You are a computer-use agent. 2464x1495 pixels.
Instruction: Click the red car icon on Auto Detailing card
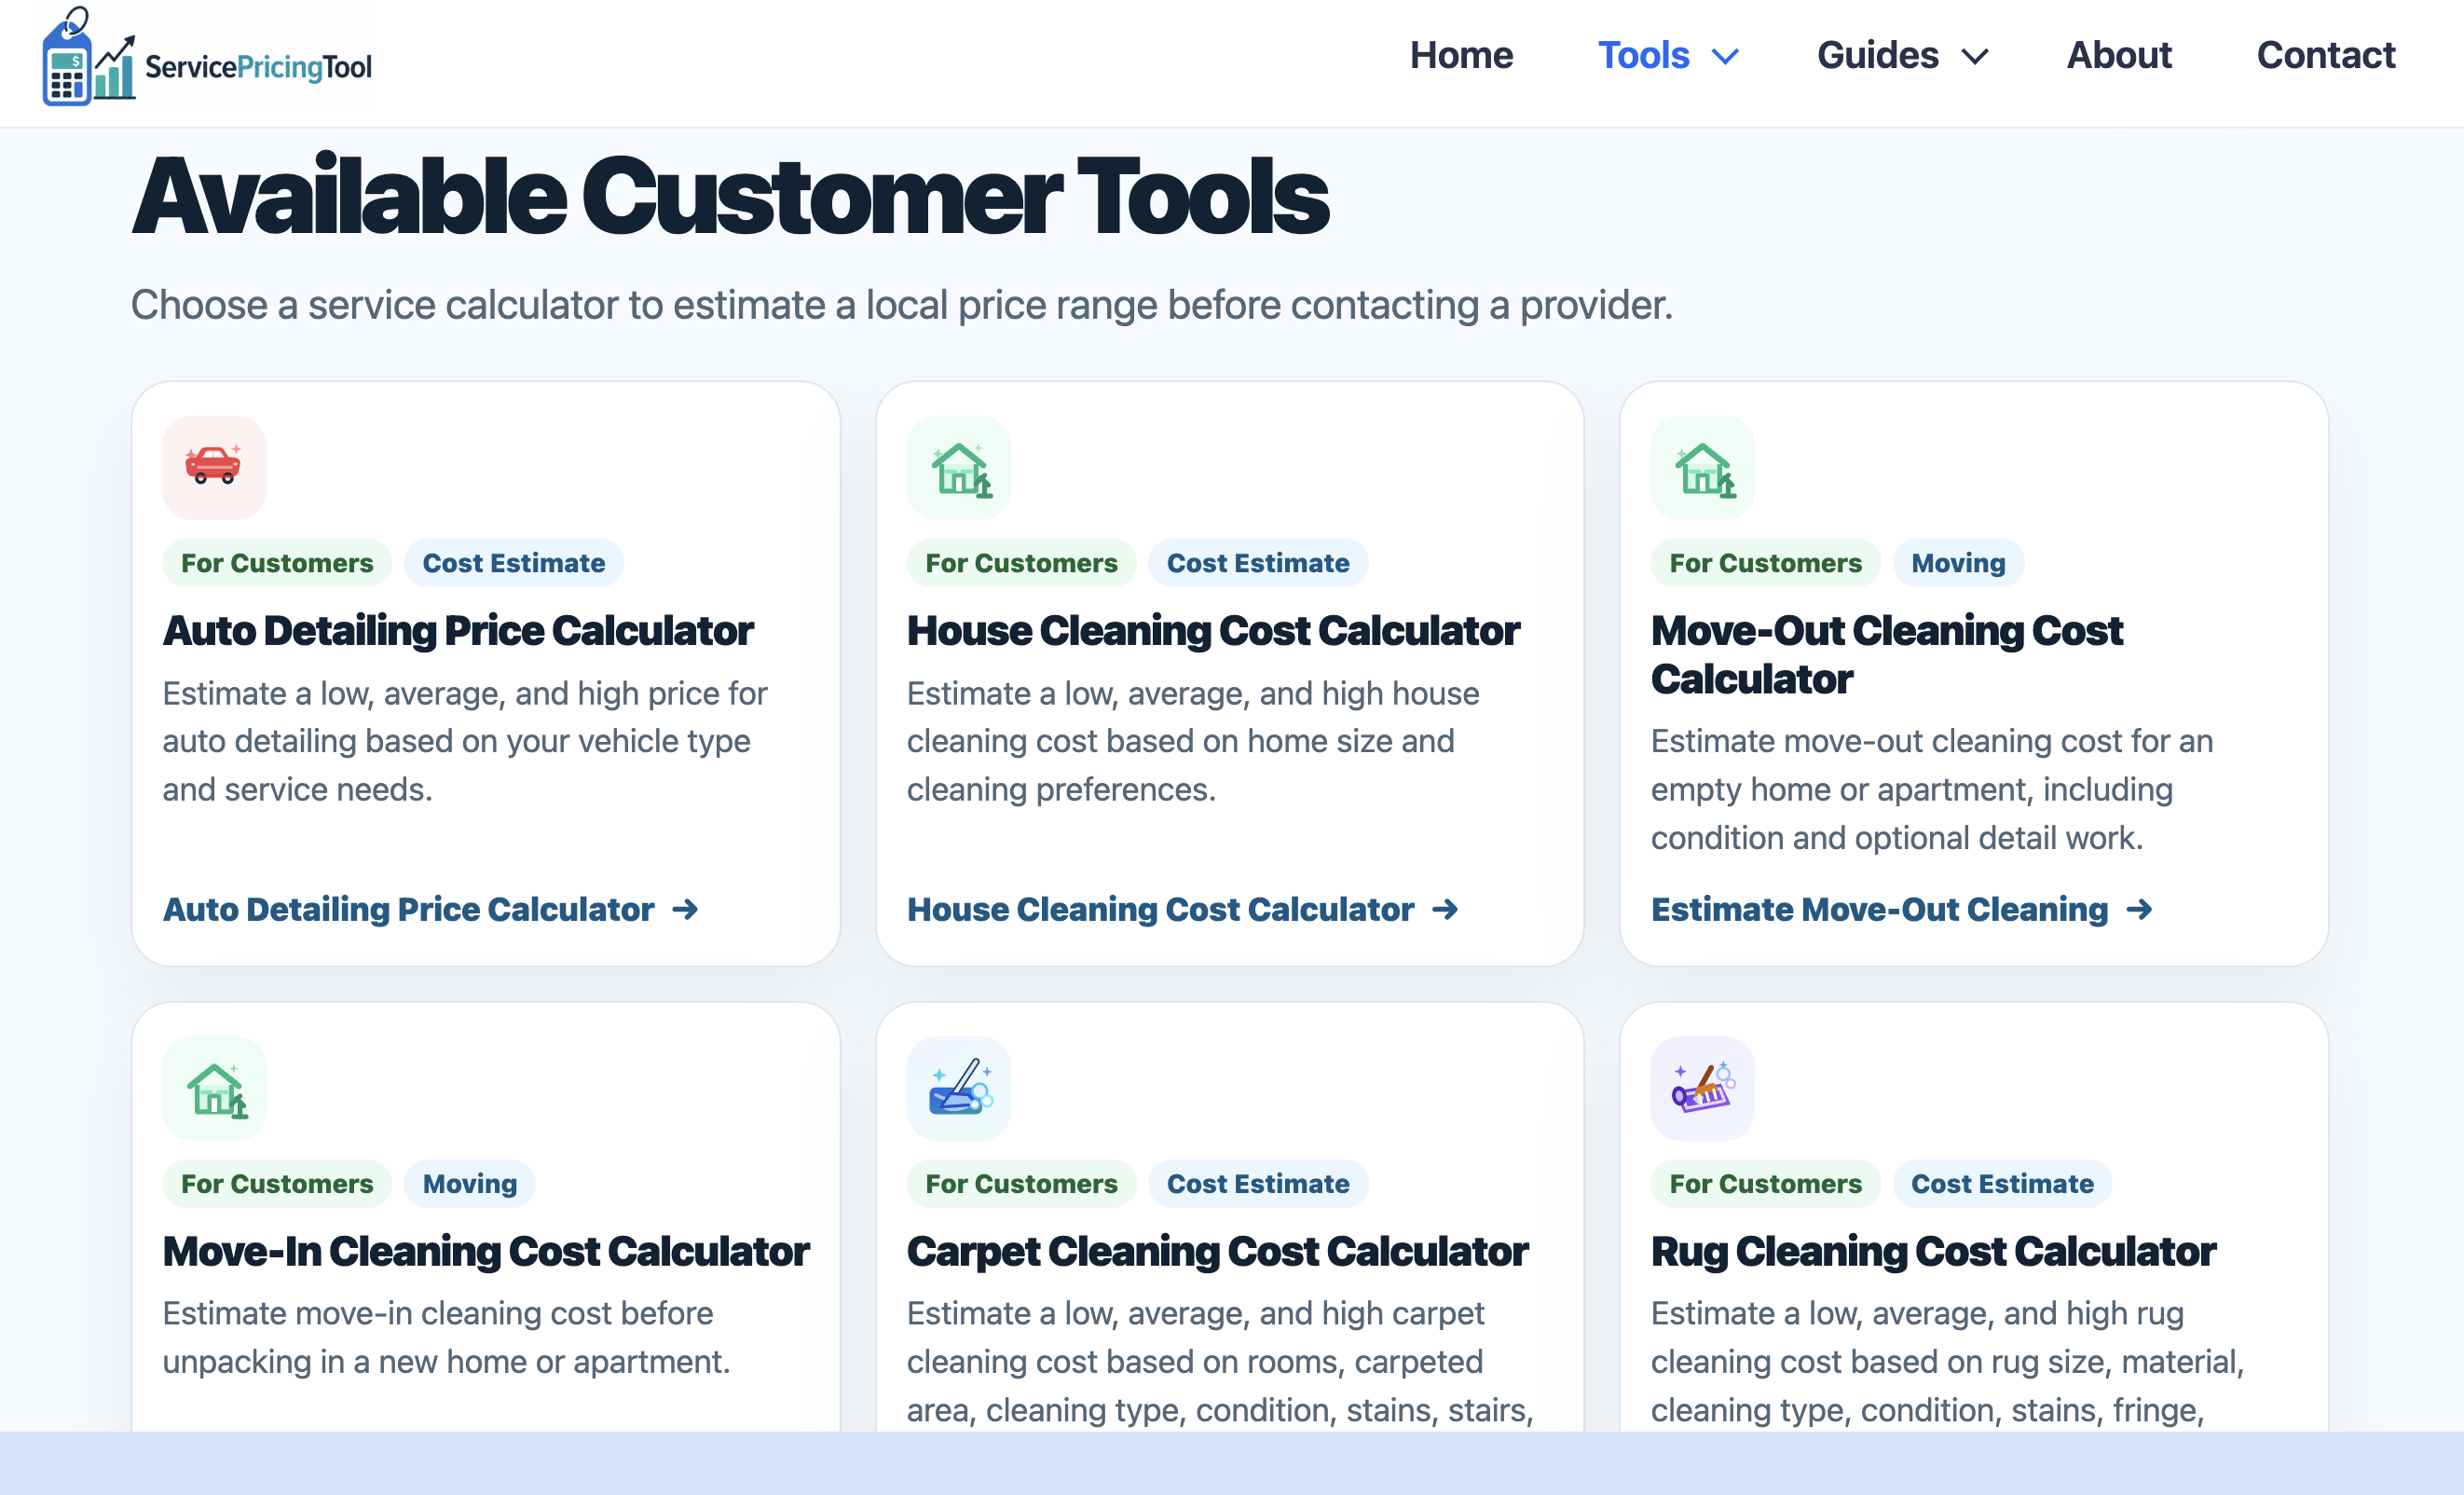click(x=214, y=467)
